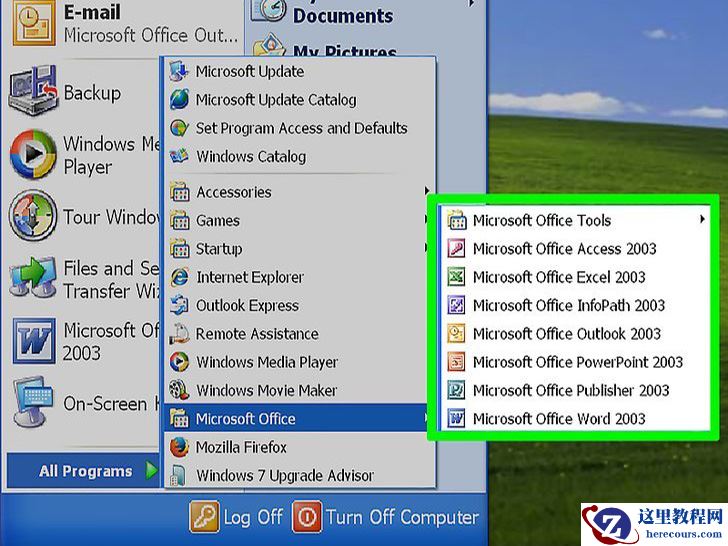Click the Microsoft Update Catalog globe icon
Image resolution: width=728 pixels, height=546 pixels.
[x=179, y=99]
